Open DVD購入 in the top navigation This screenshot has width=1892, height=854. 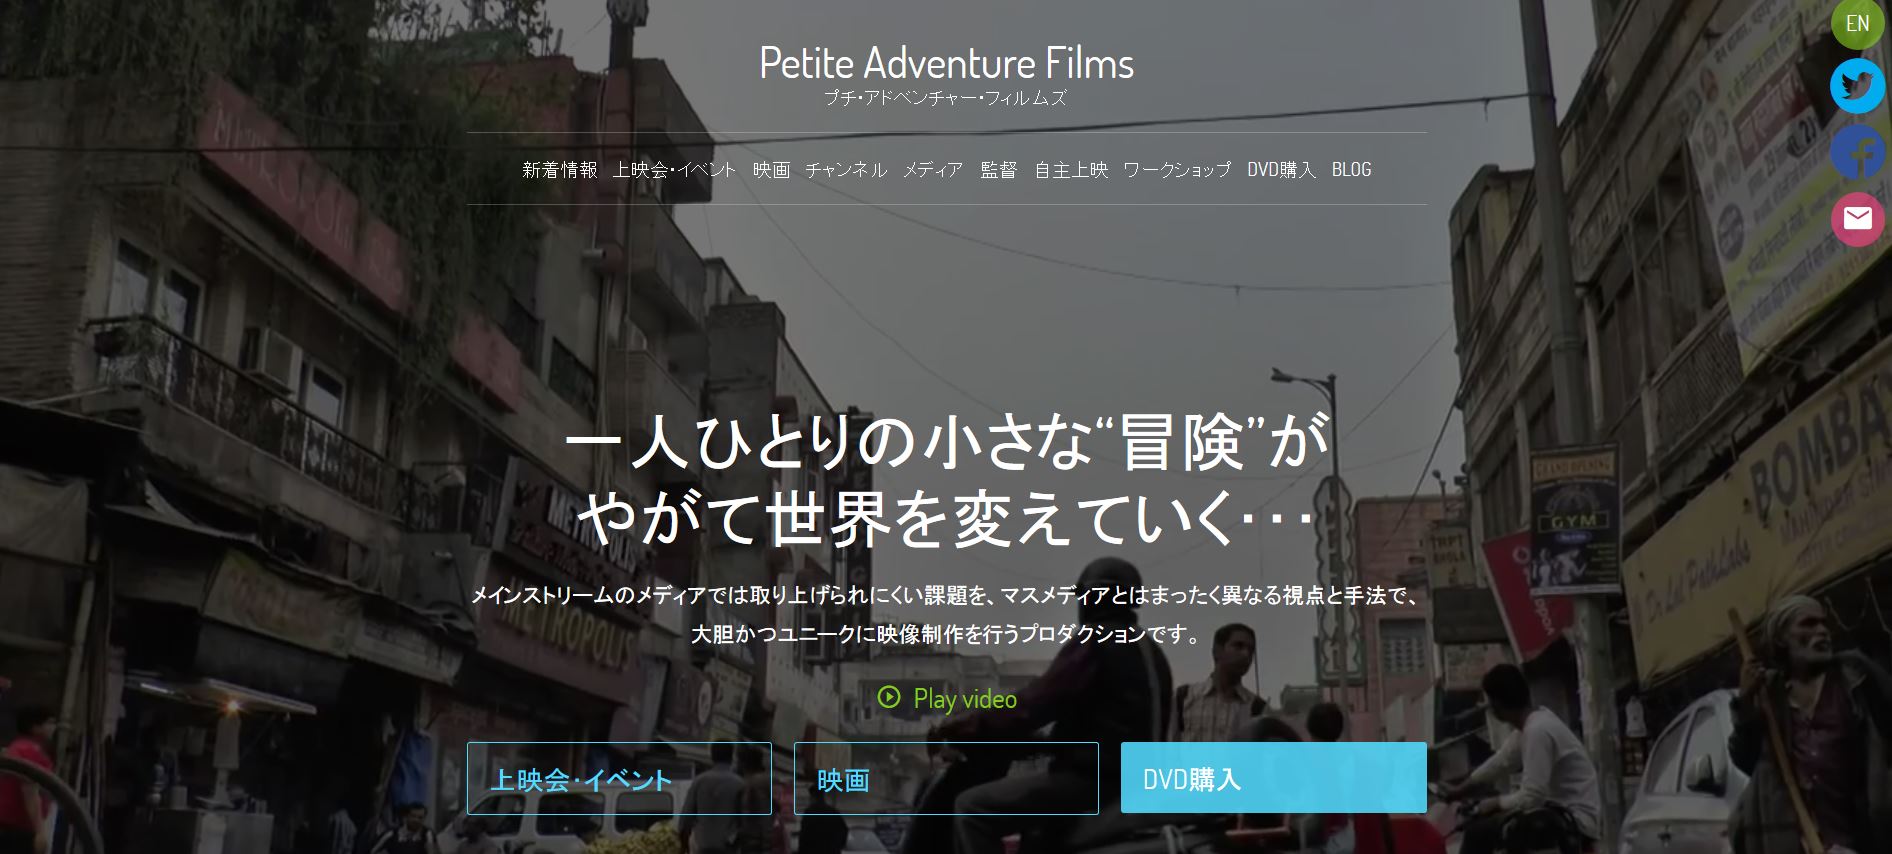[1281, 170]
